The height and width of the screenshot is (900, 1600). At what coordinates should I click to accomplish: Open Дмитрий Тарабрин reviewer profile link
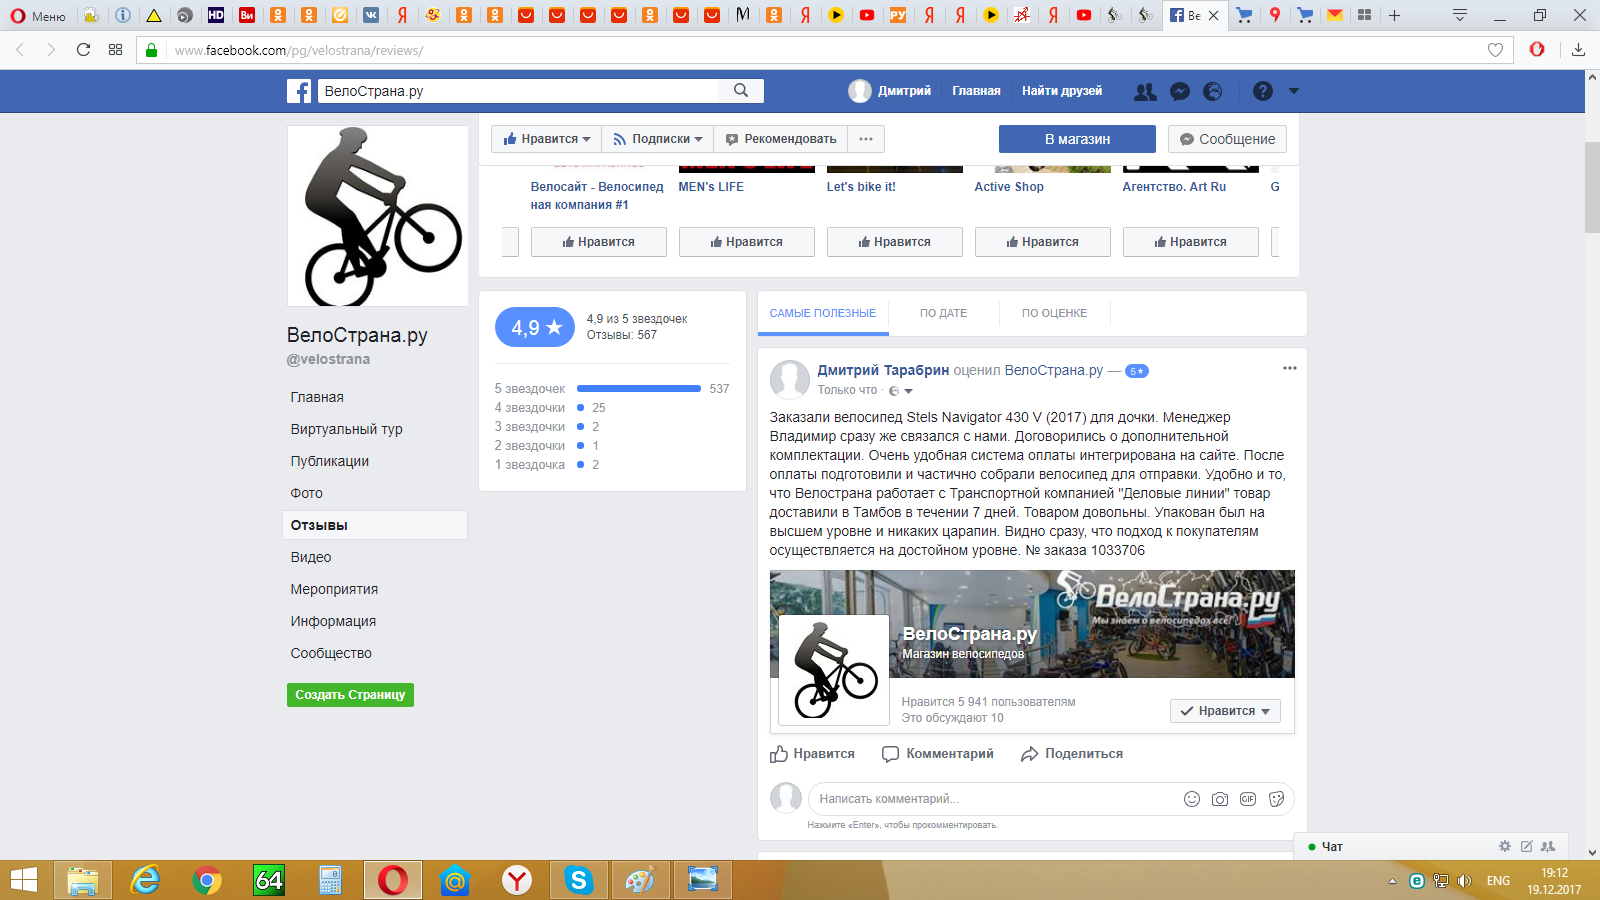pos(883,370)
